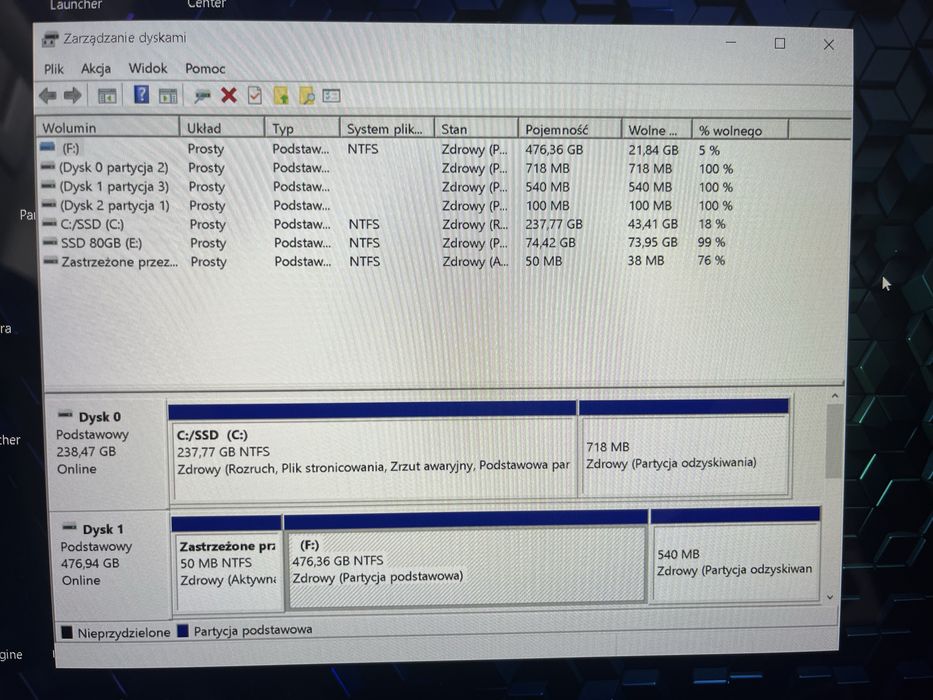Screen dimensions: 933x700
Task: Open the Widok menu
Action: point(148,68)
